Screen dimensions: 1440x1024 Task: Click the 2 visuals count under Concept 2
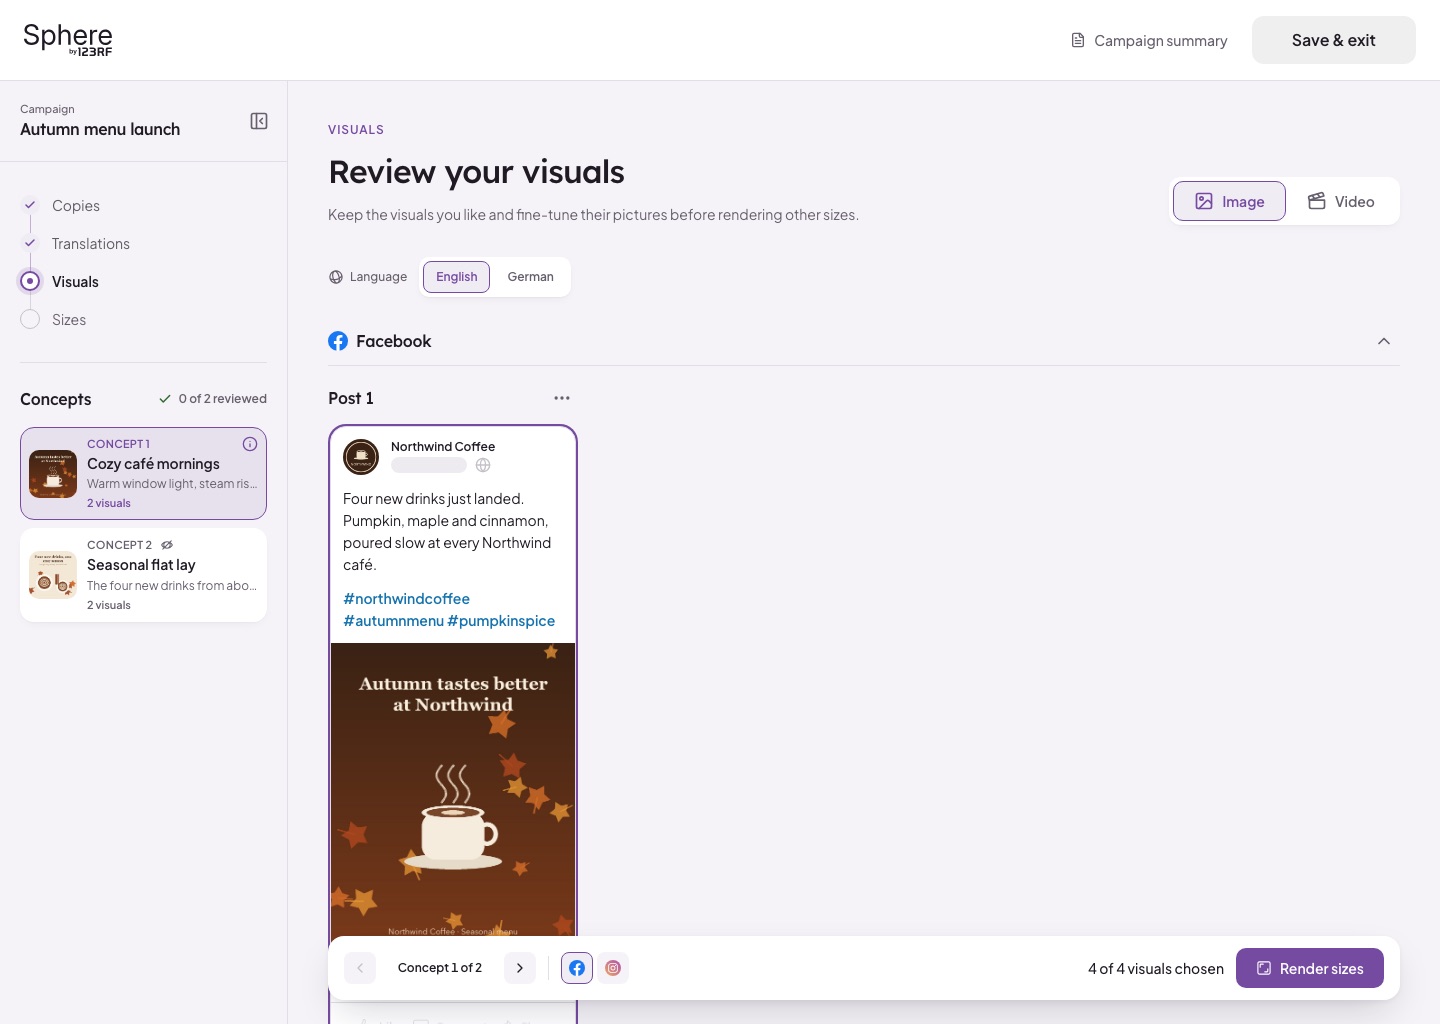point(109,605)
